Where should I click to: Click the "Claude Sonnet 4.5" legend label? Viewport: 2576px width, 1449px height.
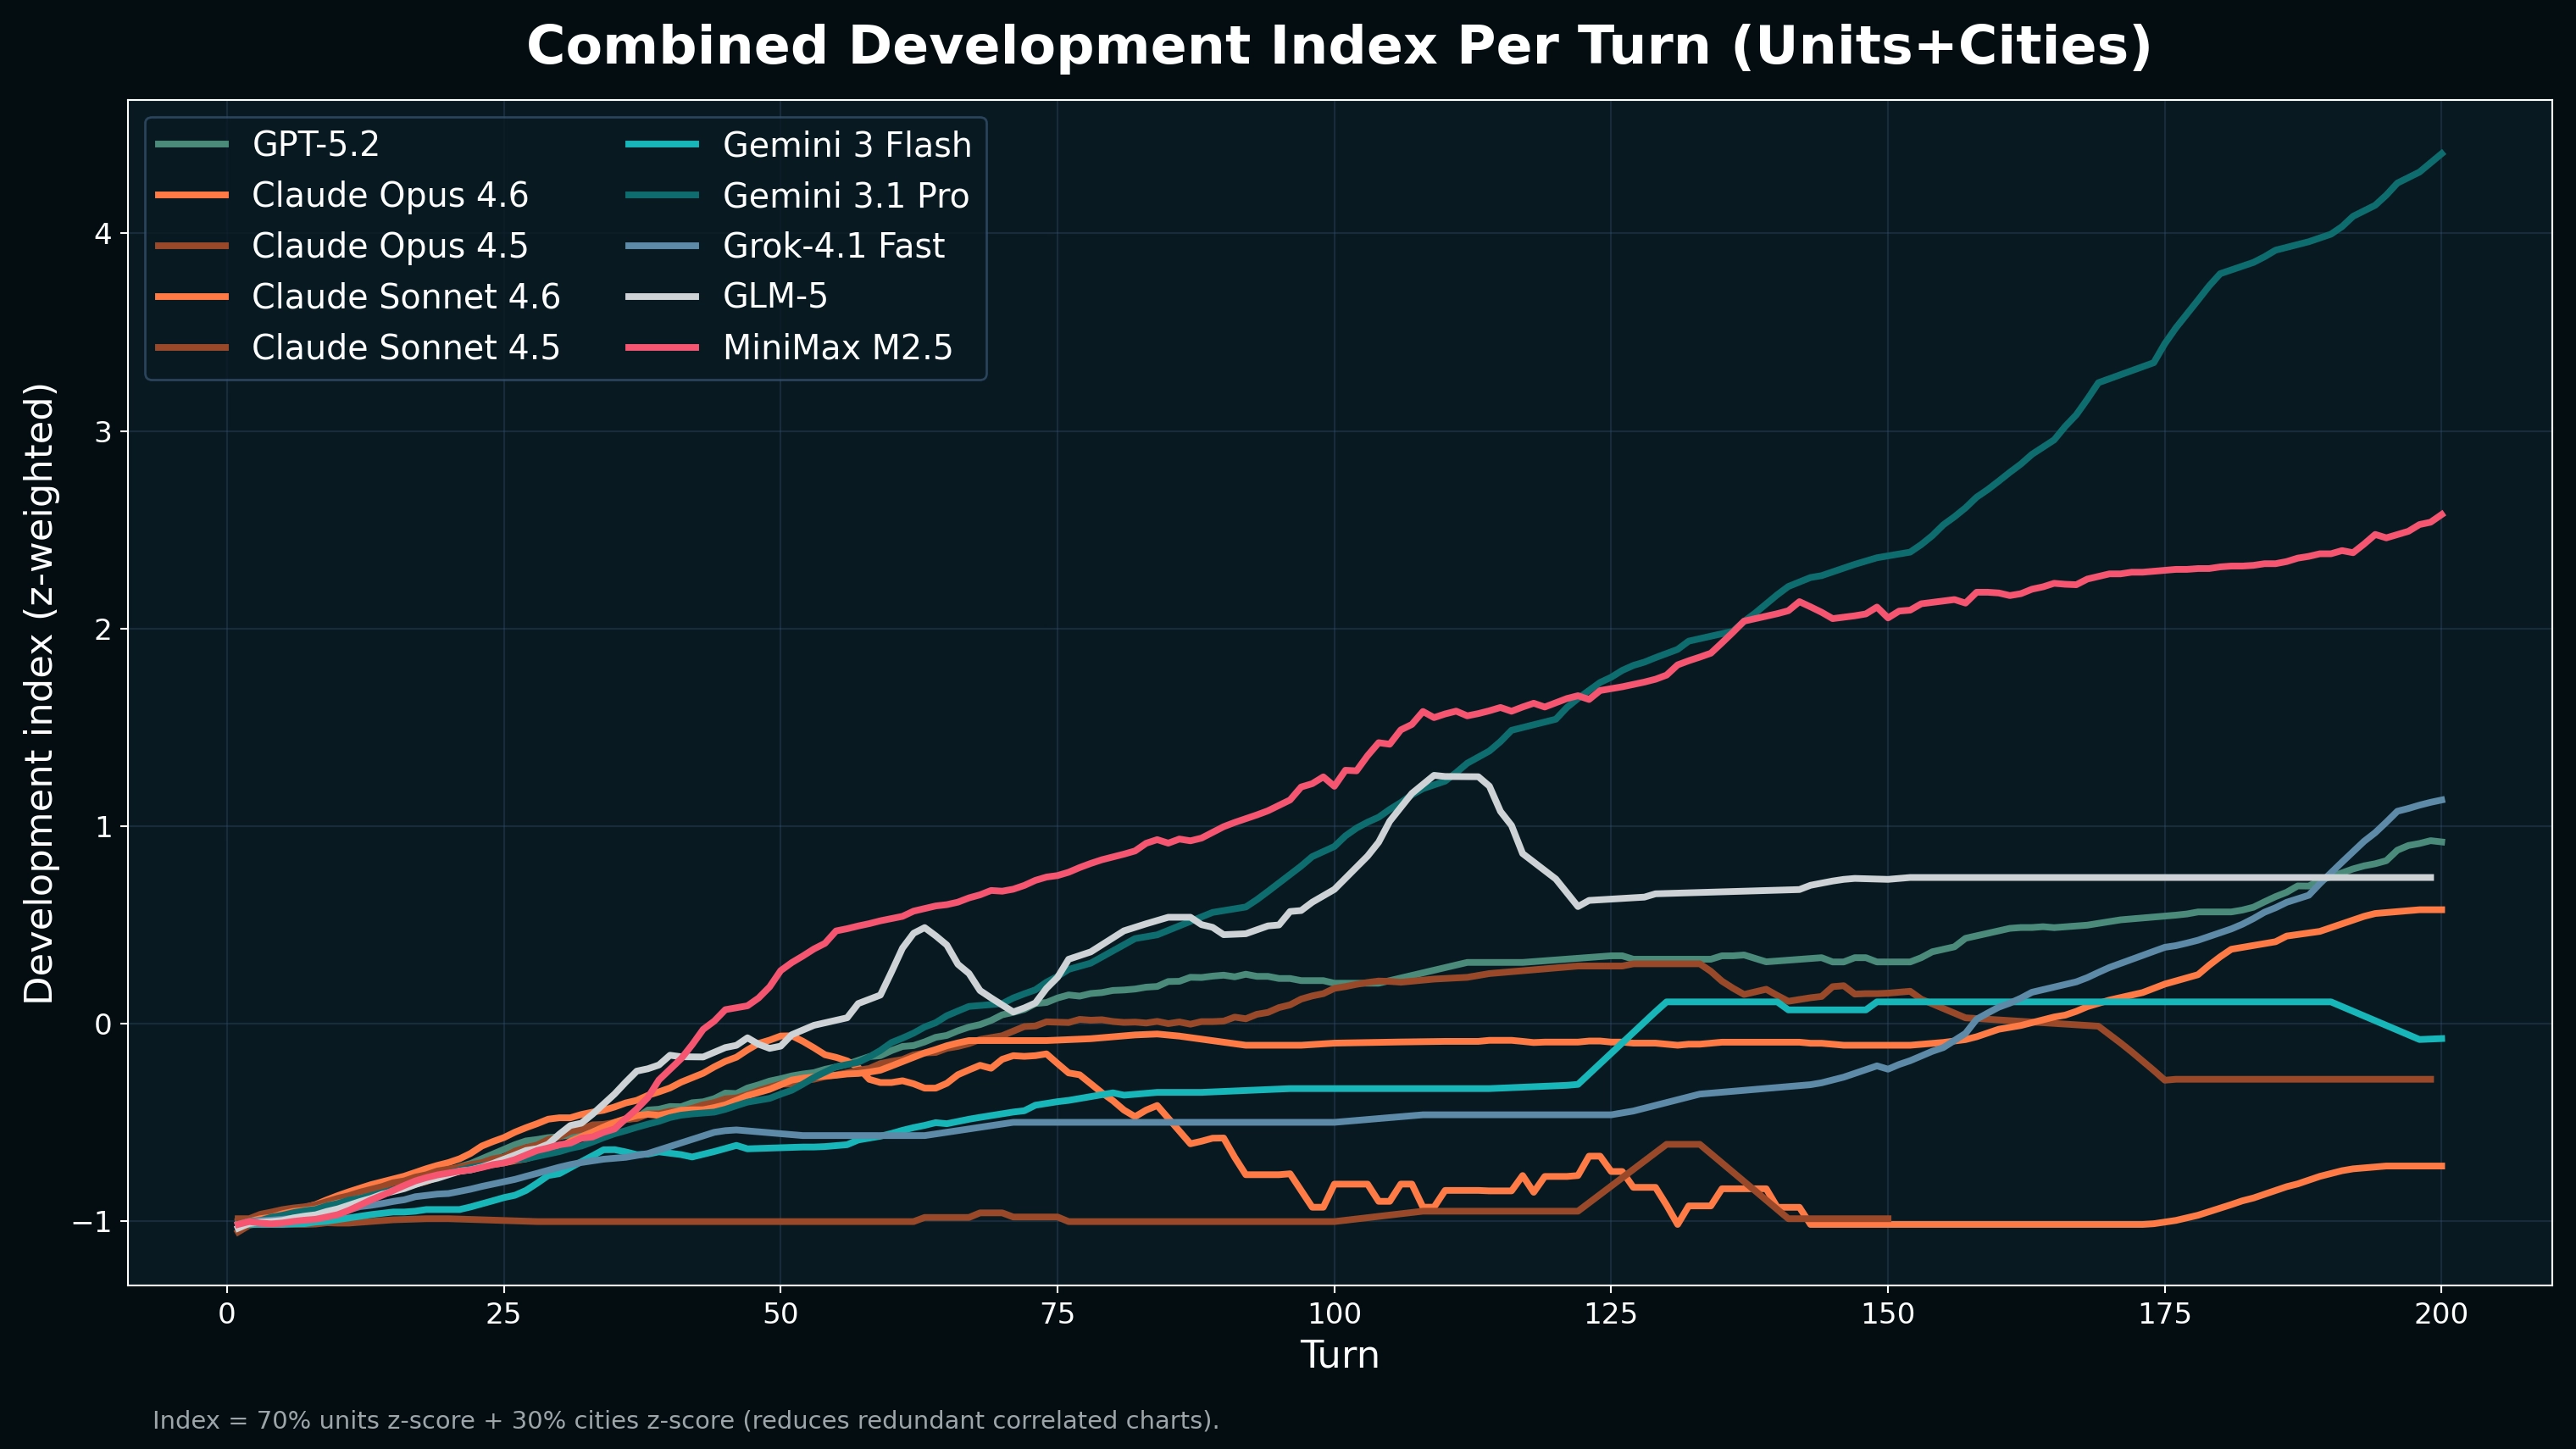(406, 348)
